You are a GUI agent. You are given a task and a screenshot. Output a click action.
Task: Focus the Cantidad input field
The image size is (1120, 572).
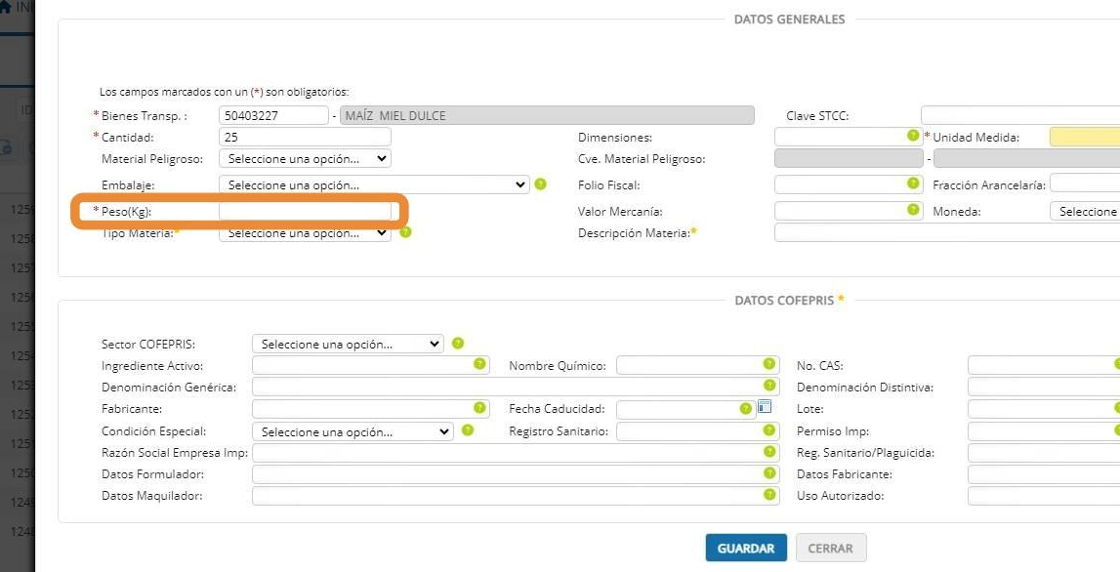(305, 137)
